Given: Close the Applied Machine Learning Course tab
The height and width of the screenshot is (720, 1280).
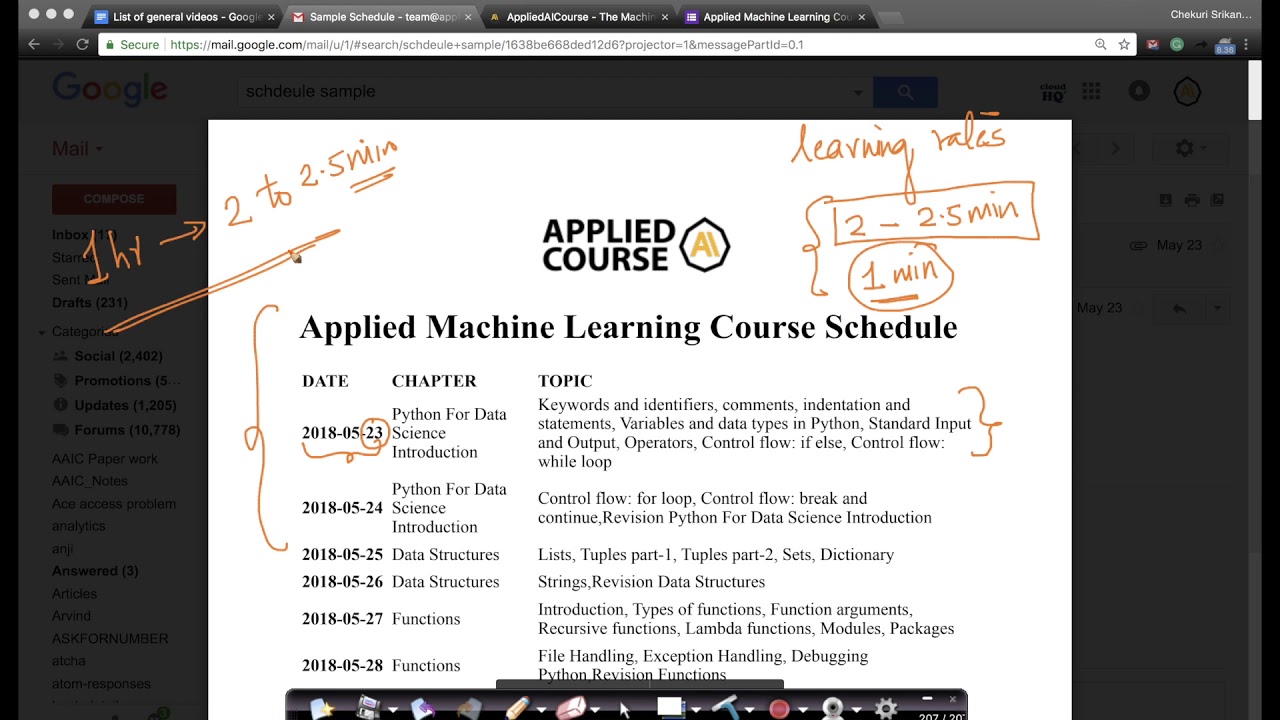Looking at the screenshot, I should (x=862, y=17).
